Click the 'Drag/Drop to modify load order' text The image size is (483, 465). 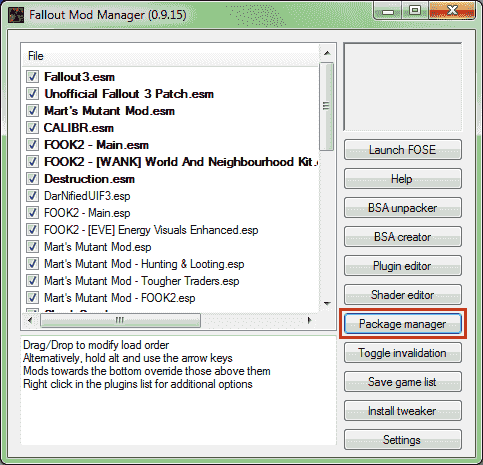click(x=96, y=345)
